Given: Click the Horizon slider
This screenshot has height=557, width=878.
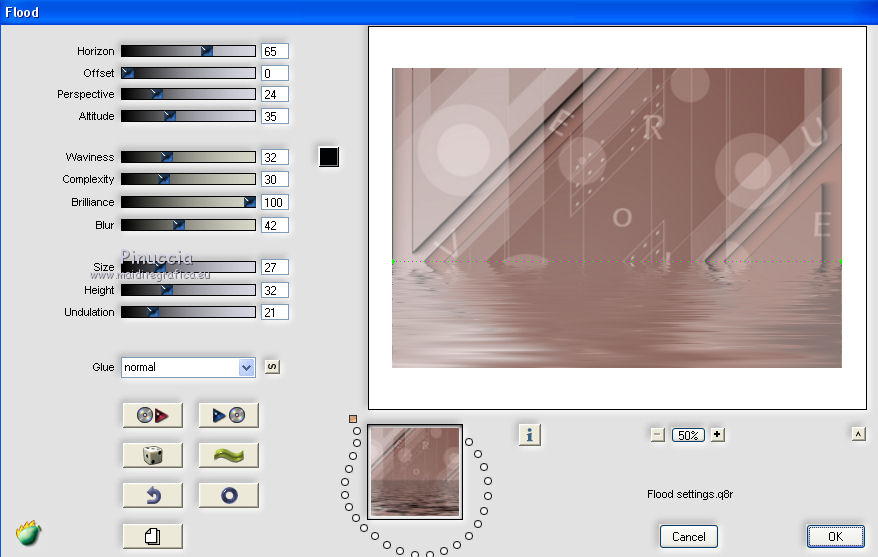Looking at the screenshot, I should pyautogui.click(x=188, y=51).
